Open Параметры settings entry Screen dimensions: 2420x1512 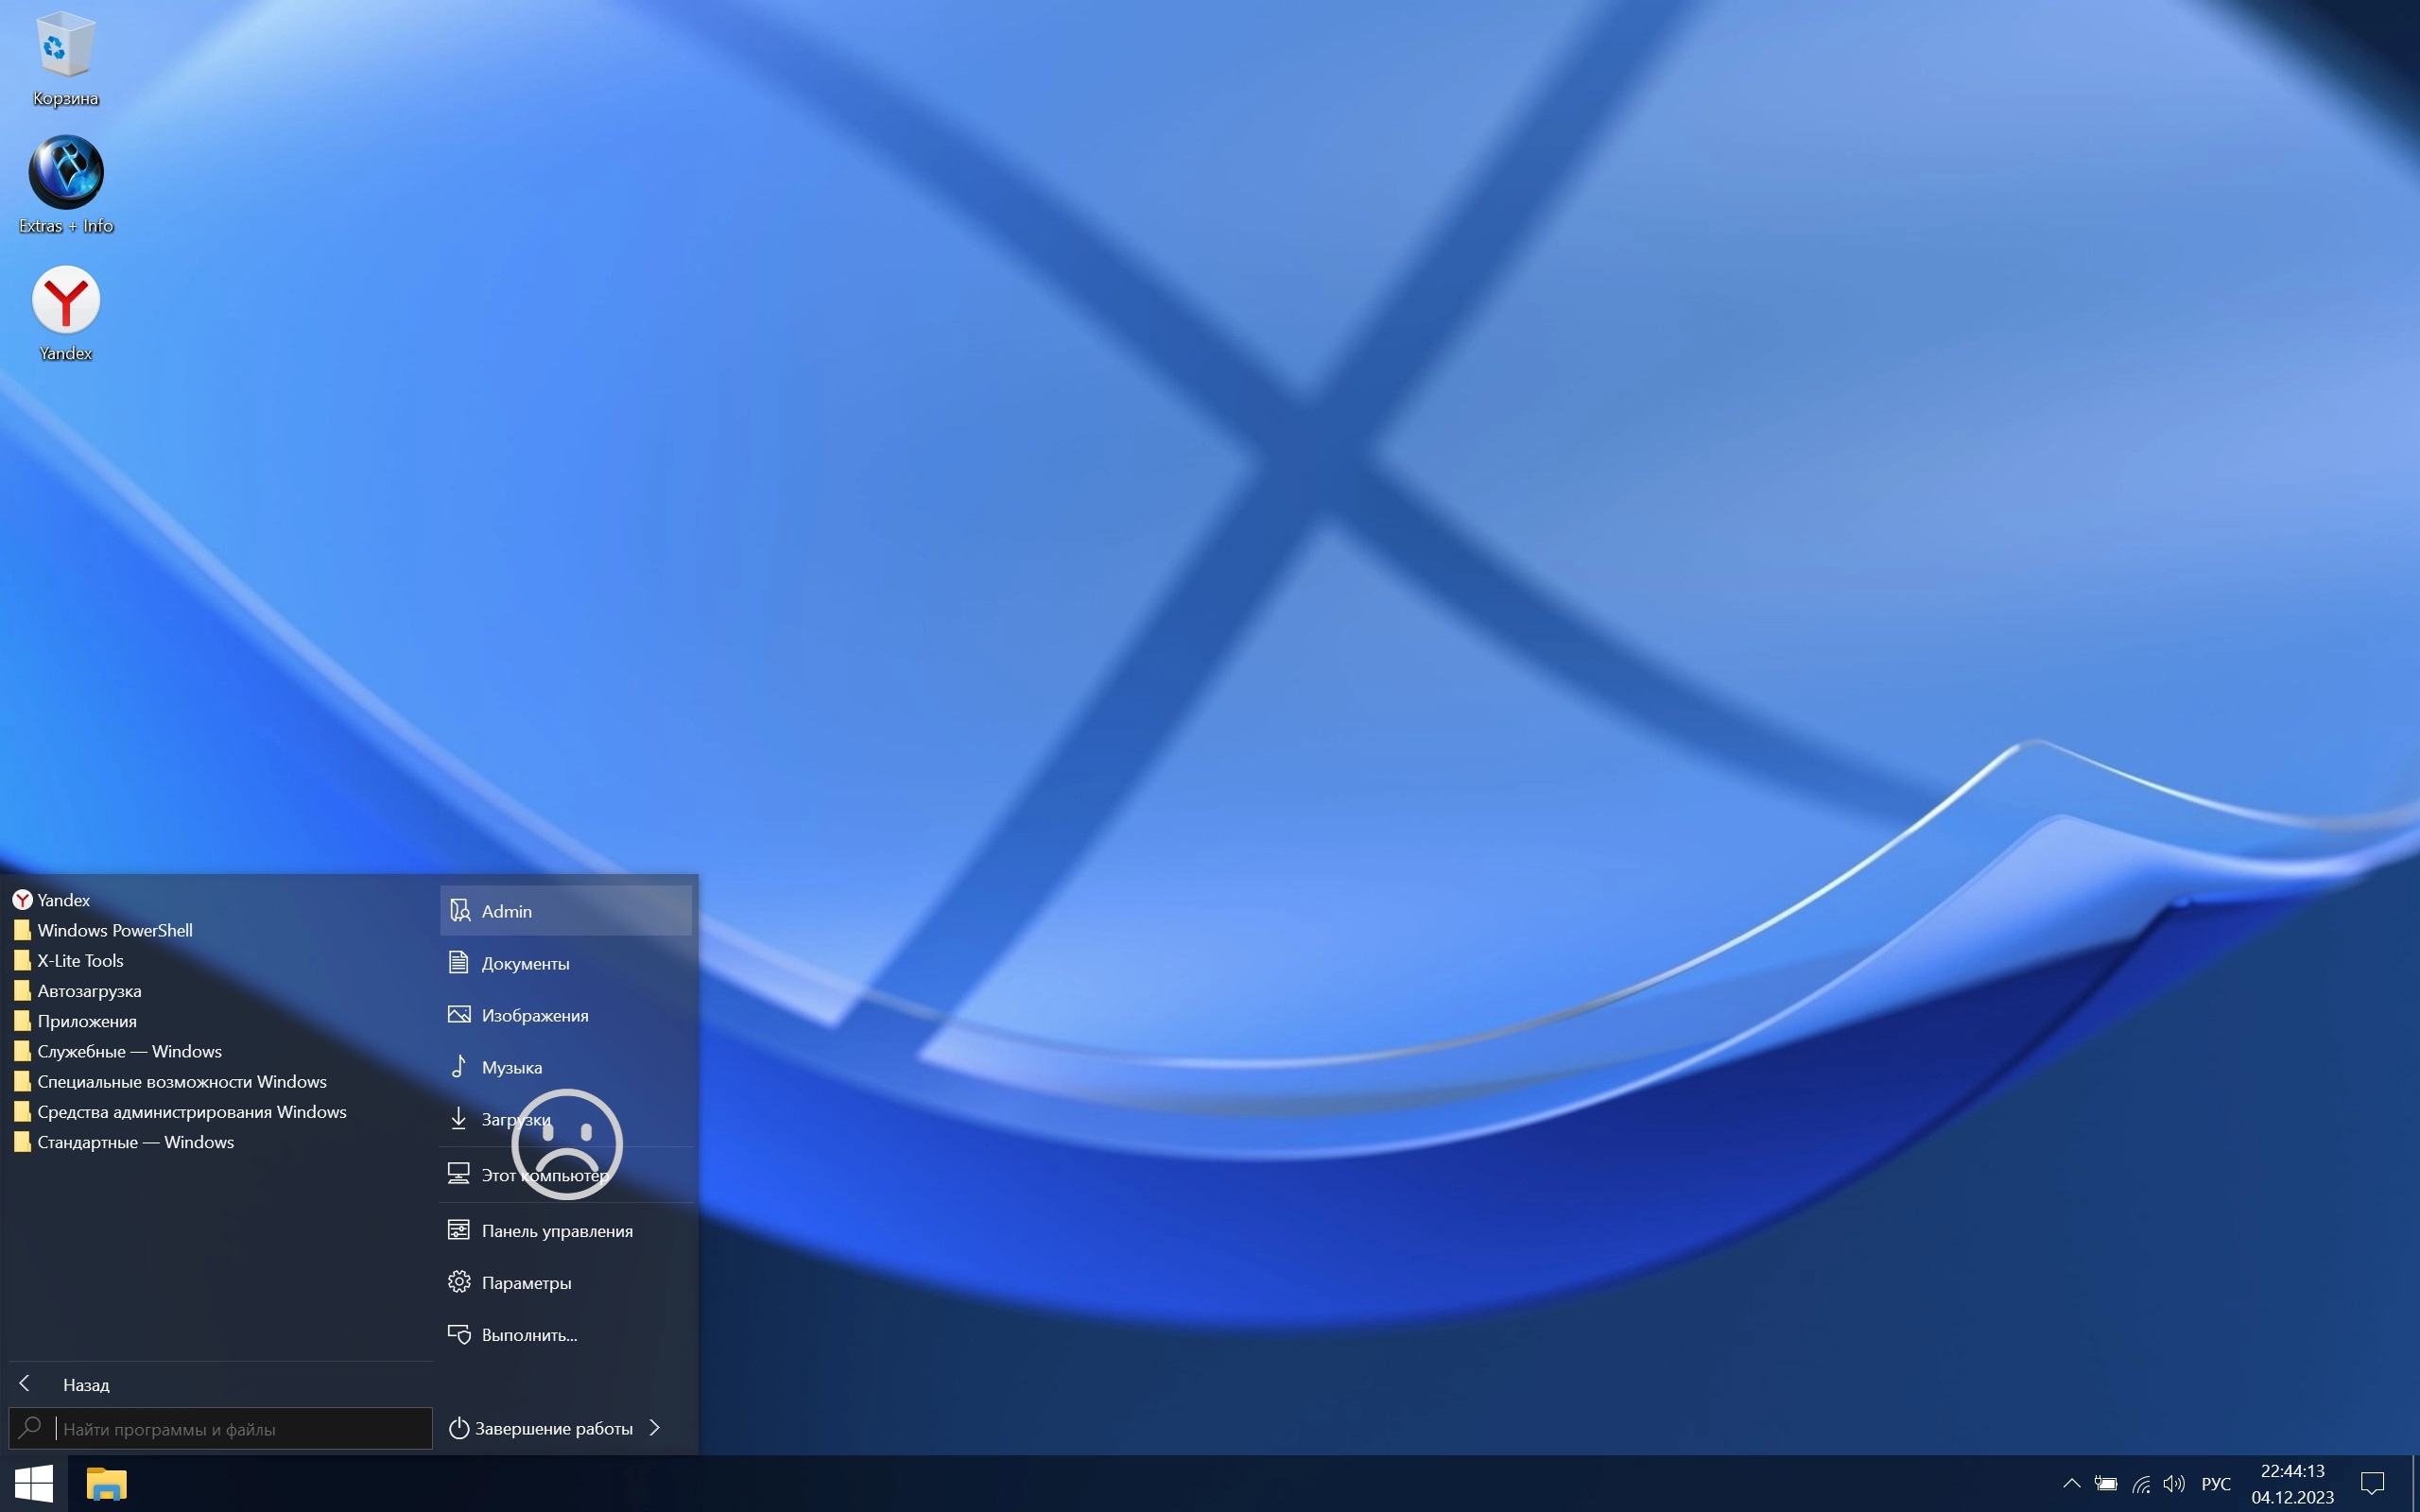coord(526,1283)
